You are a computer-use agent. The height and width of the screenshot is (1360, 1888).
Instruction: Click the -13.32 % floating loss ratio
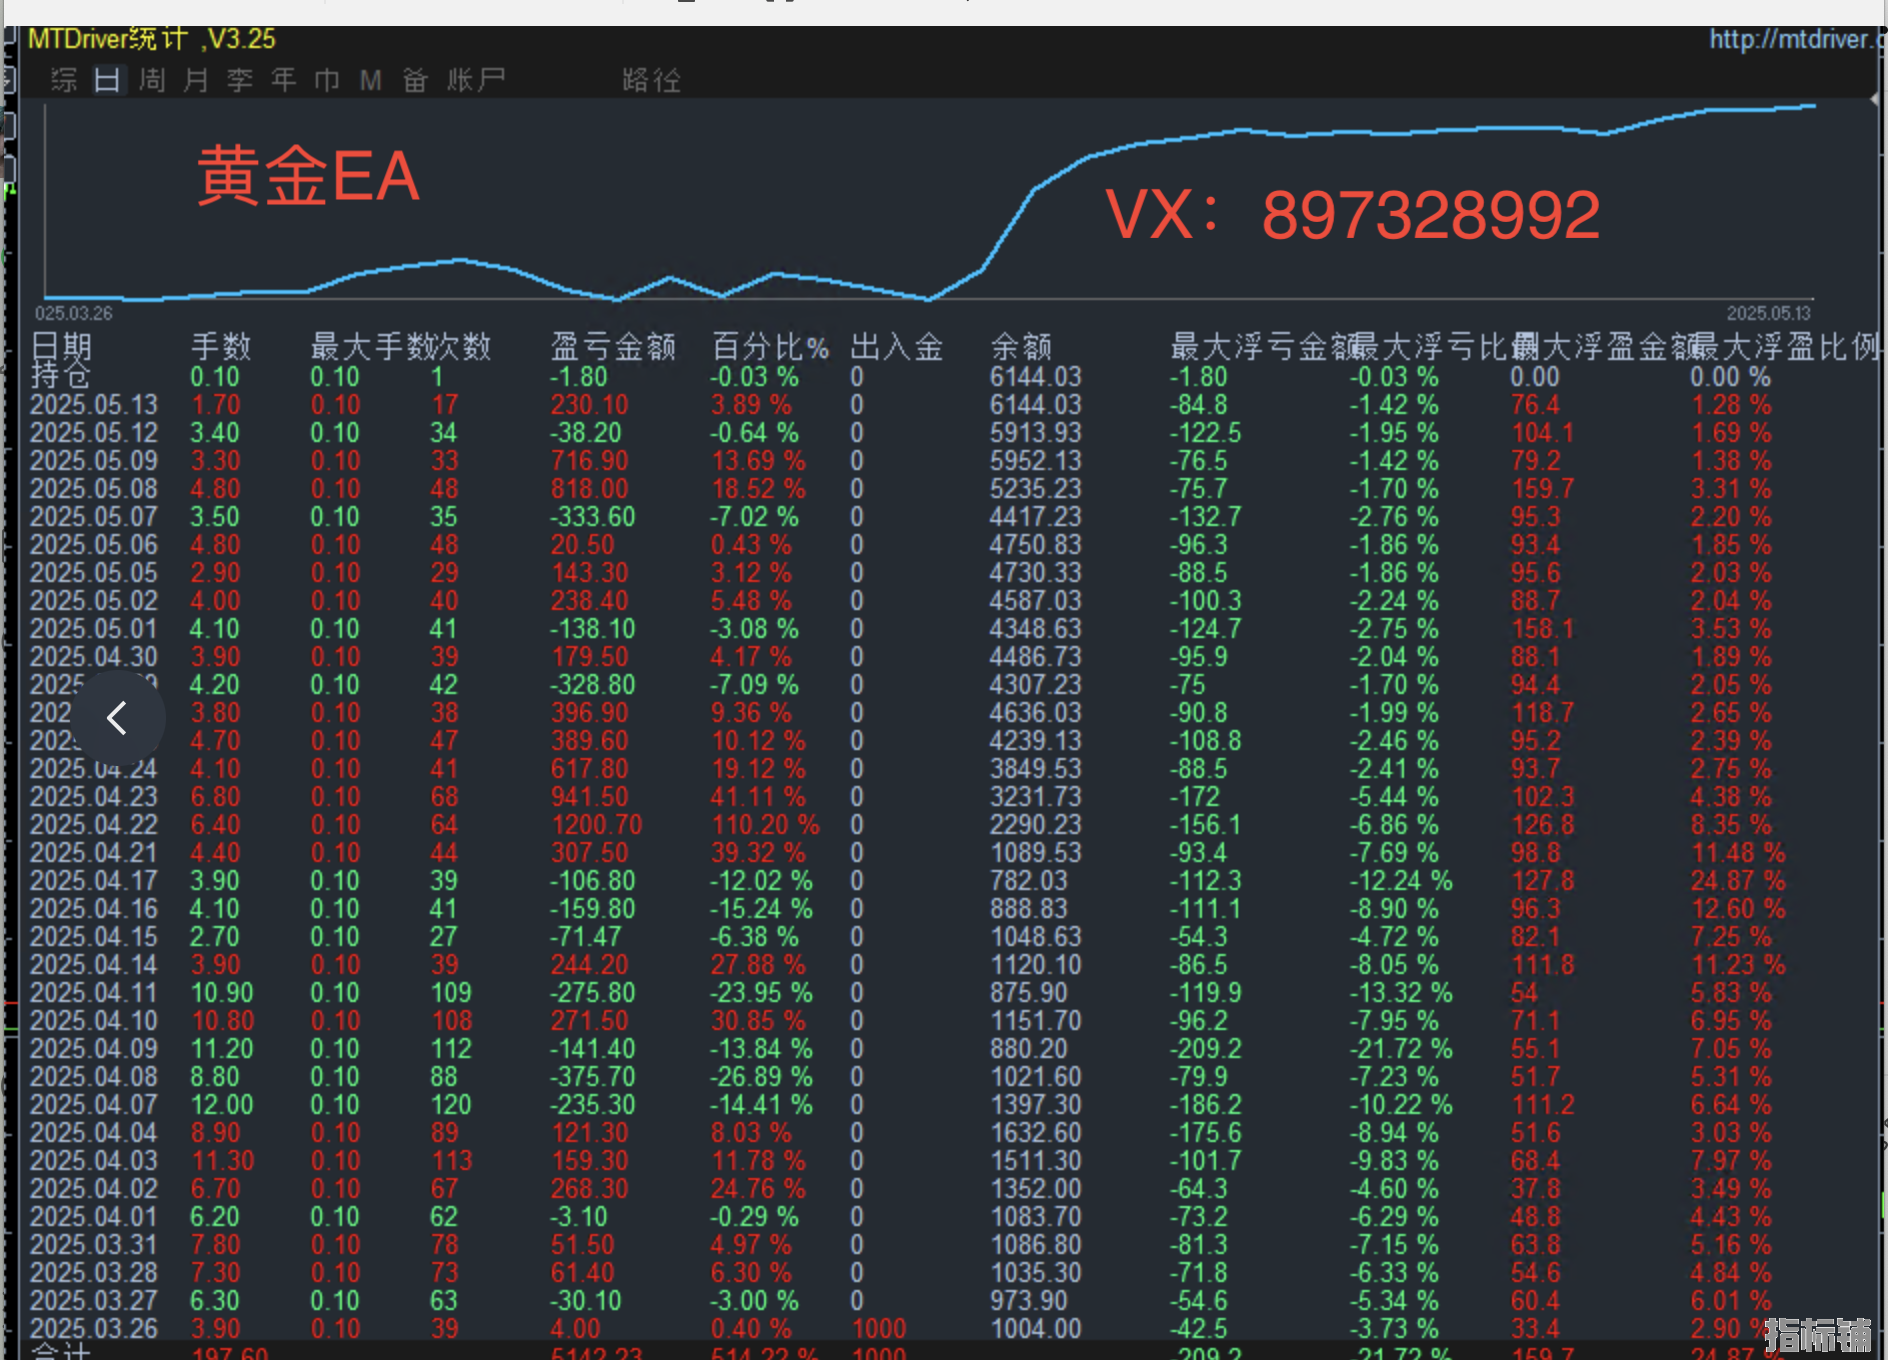point(1401,993)
